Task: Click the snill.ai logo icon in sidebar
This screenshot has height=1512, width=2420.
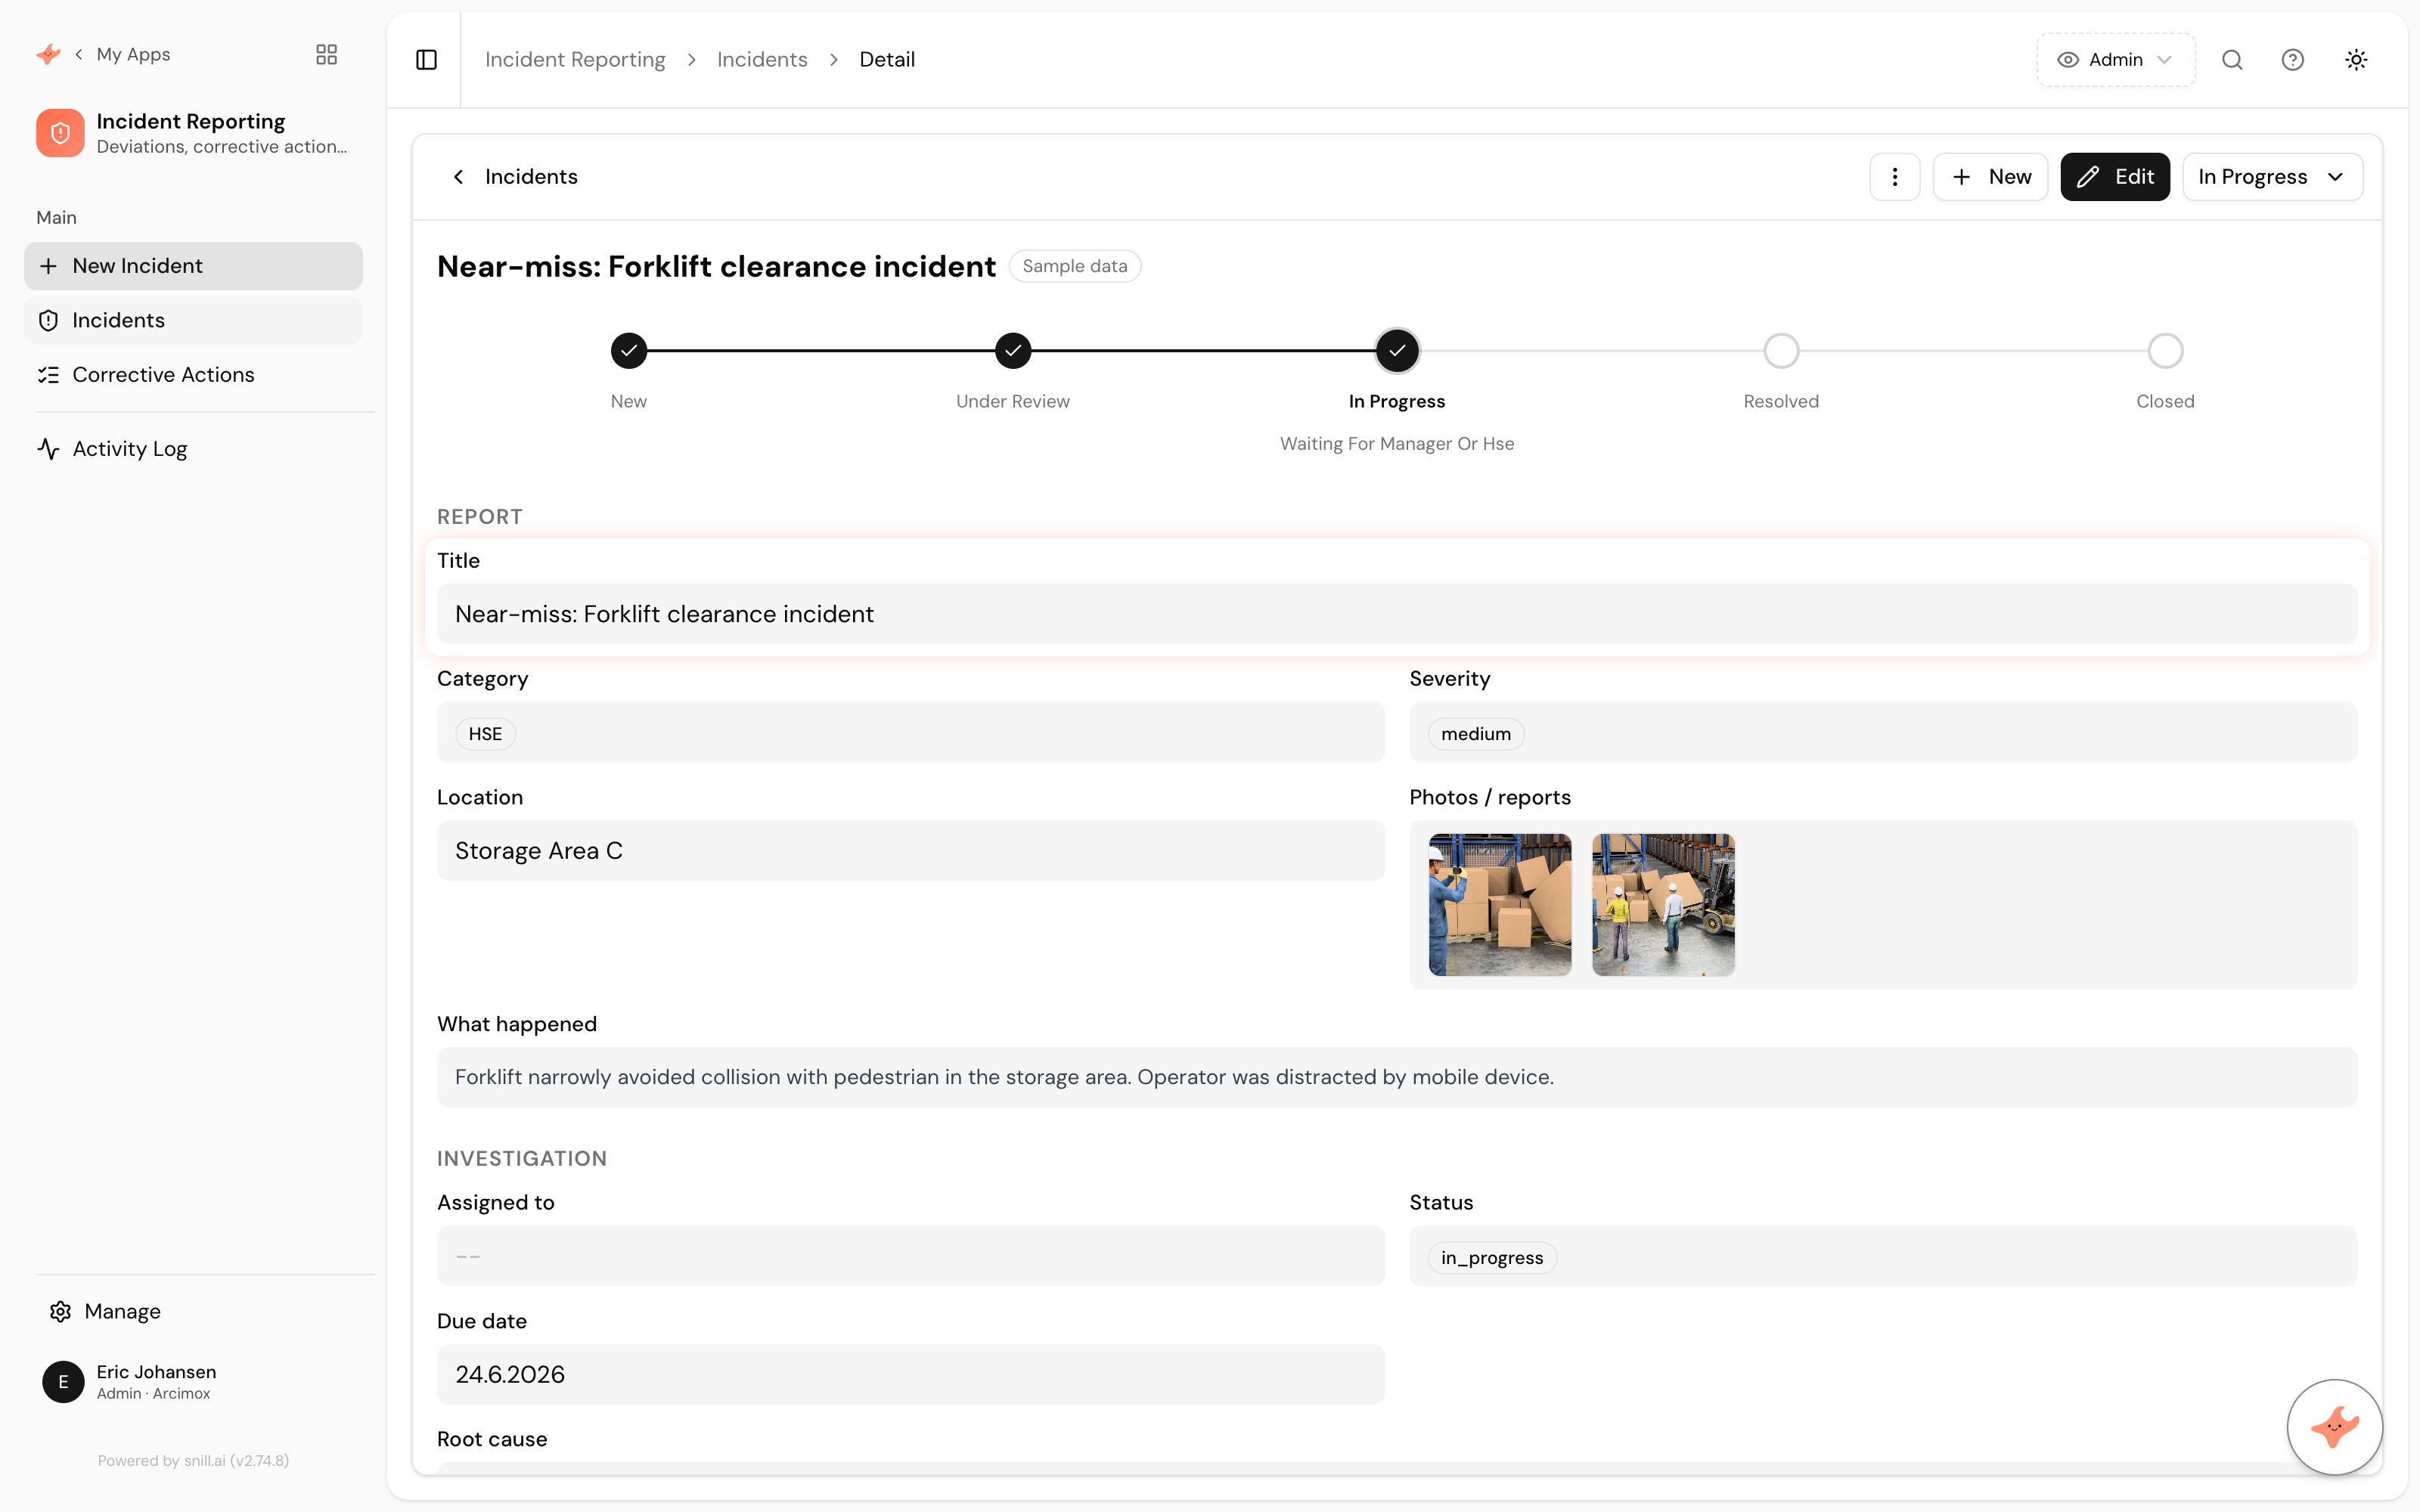Action: [x=48, y=54]
